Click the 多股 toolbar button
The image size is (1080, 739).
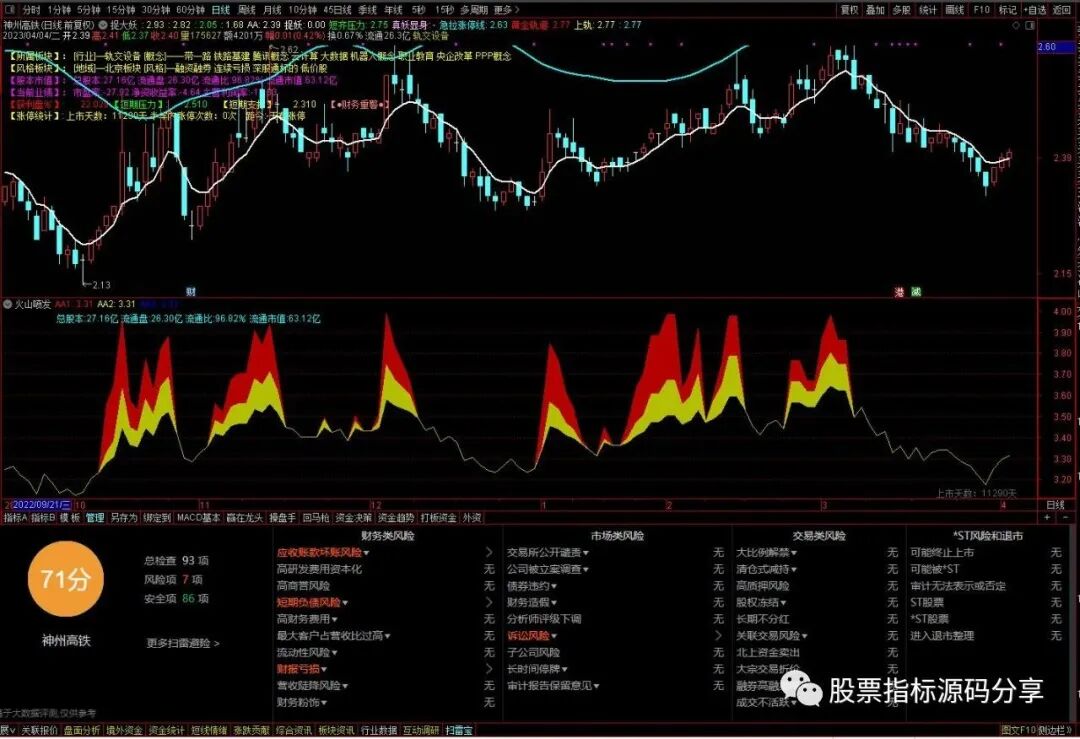tap(902, 10)
